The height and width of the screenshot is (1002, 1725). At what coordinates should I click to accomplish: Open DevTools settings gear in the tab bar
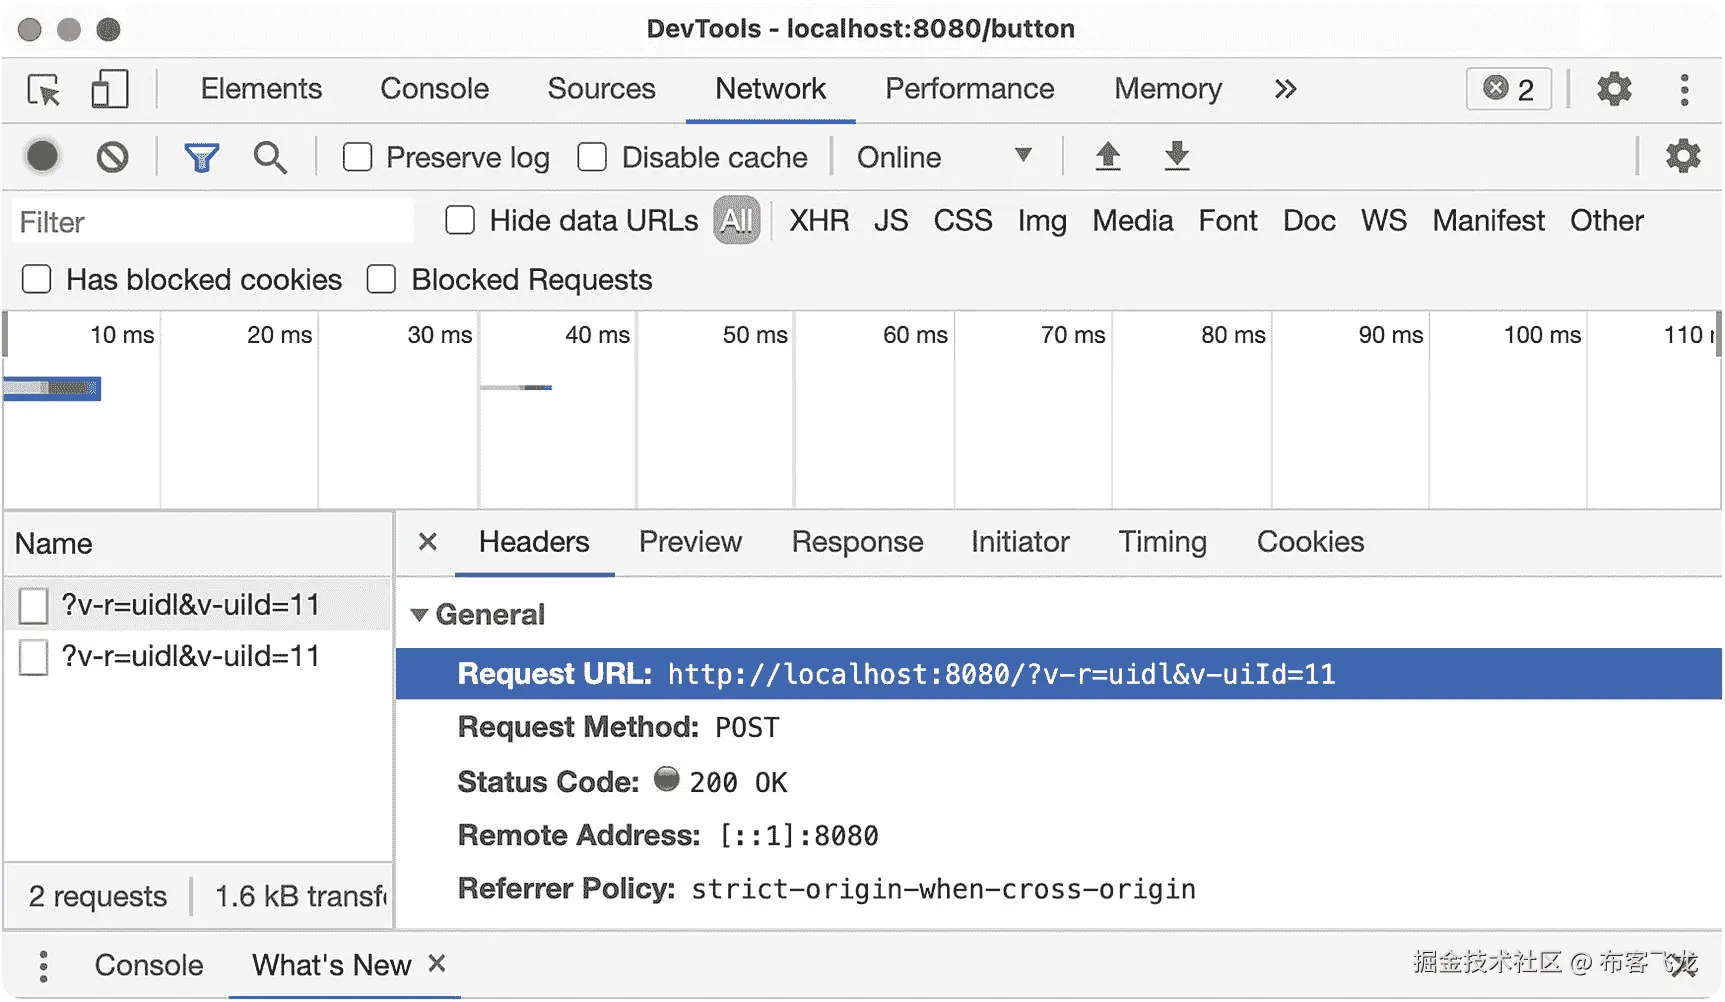point(1613,90)
